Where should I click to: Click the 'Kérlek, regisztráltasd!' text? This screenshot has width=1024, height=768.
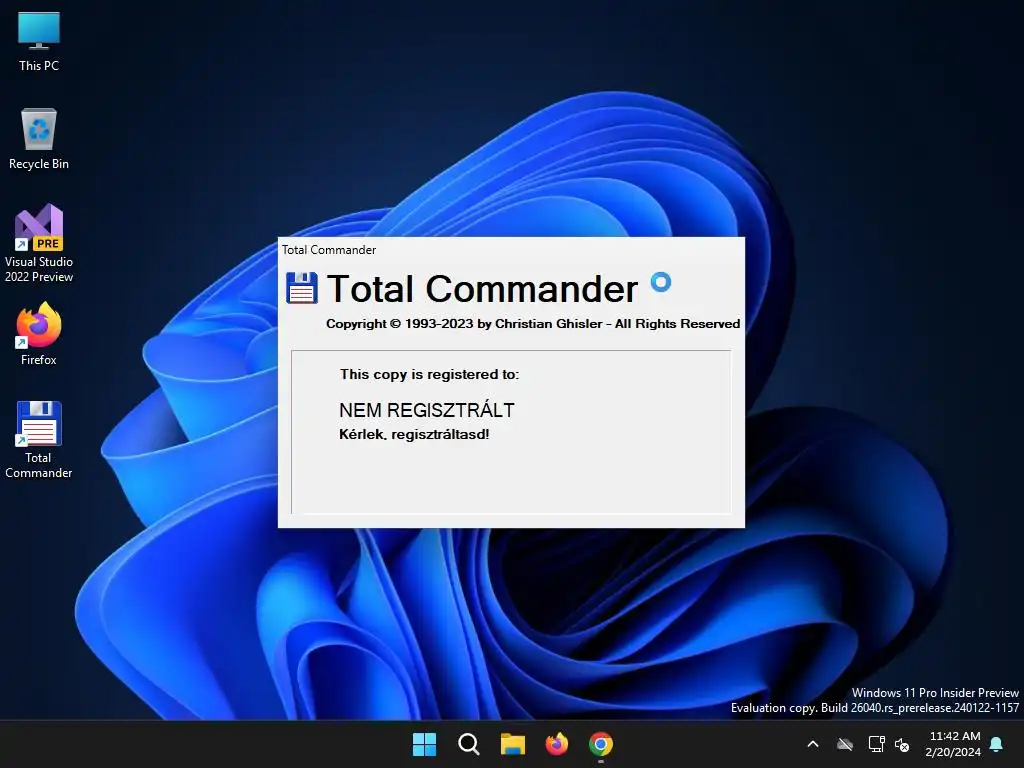tap(414, 434)
